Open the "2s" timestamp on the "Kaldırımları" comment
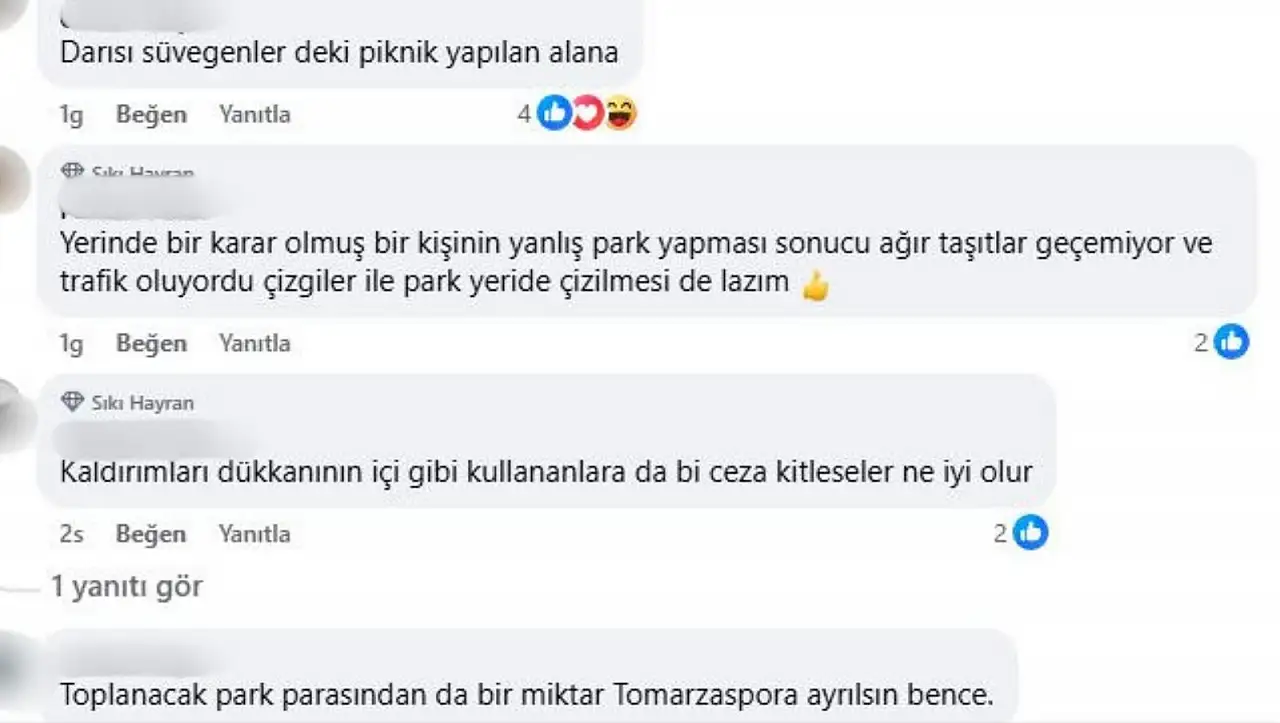Image resolution: width=1280 pixels, height=723 pixels. [71, 534]
